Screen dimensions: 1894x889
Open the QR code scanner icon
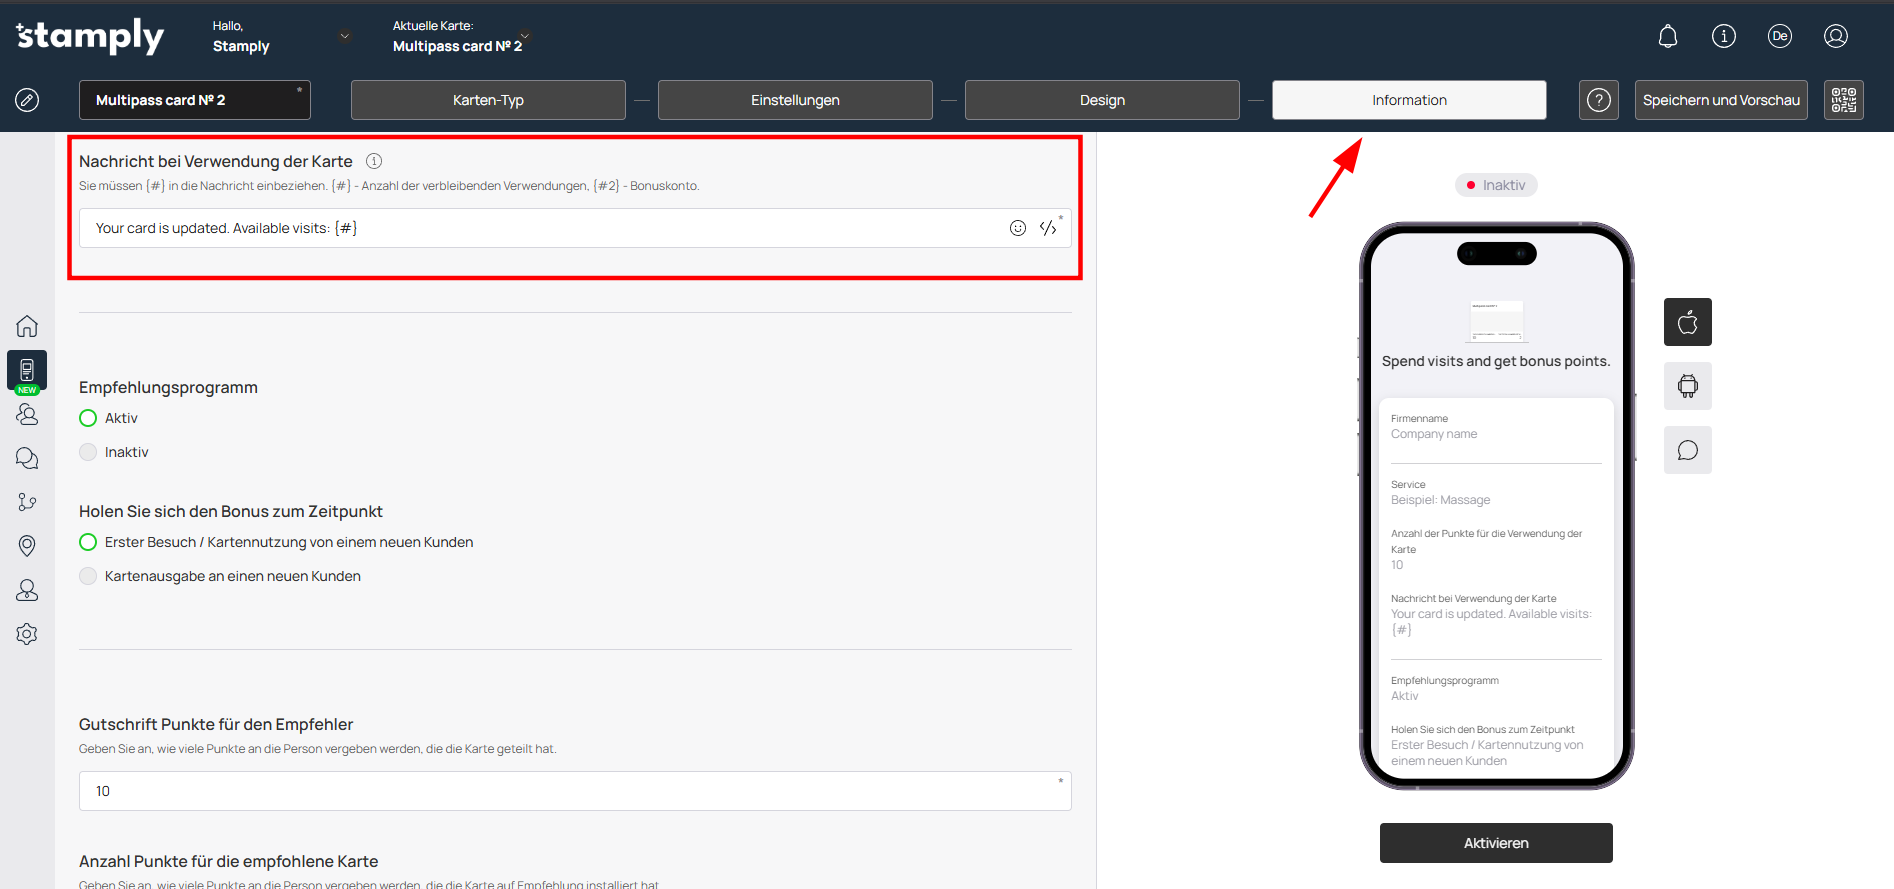point(1843,100)
